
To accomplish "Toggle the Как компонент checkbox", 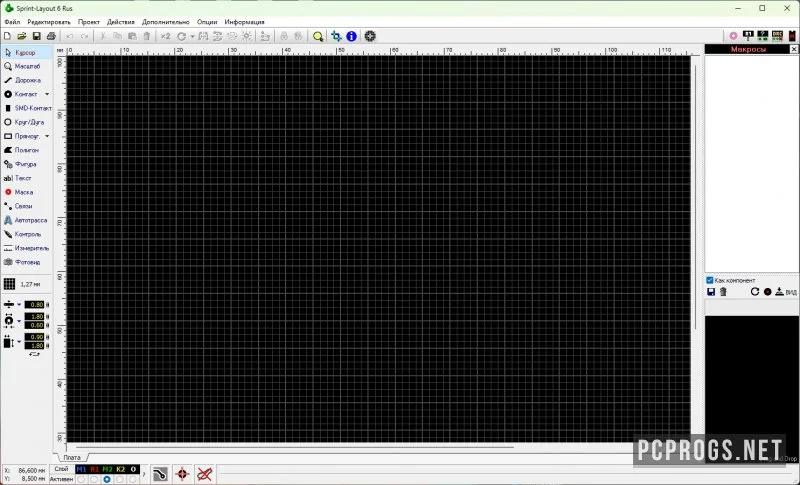I will pos(710,280).
